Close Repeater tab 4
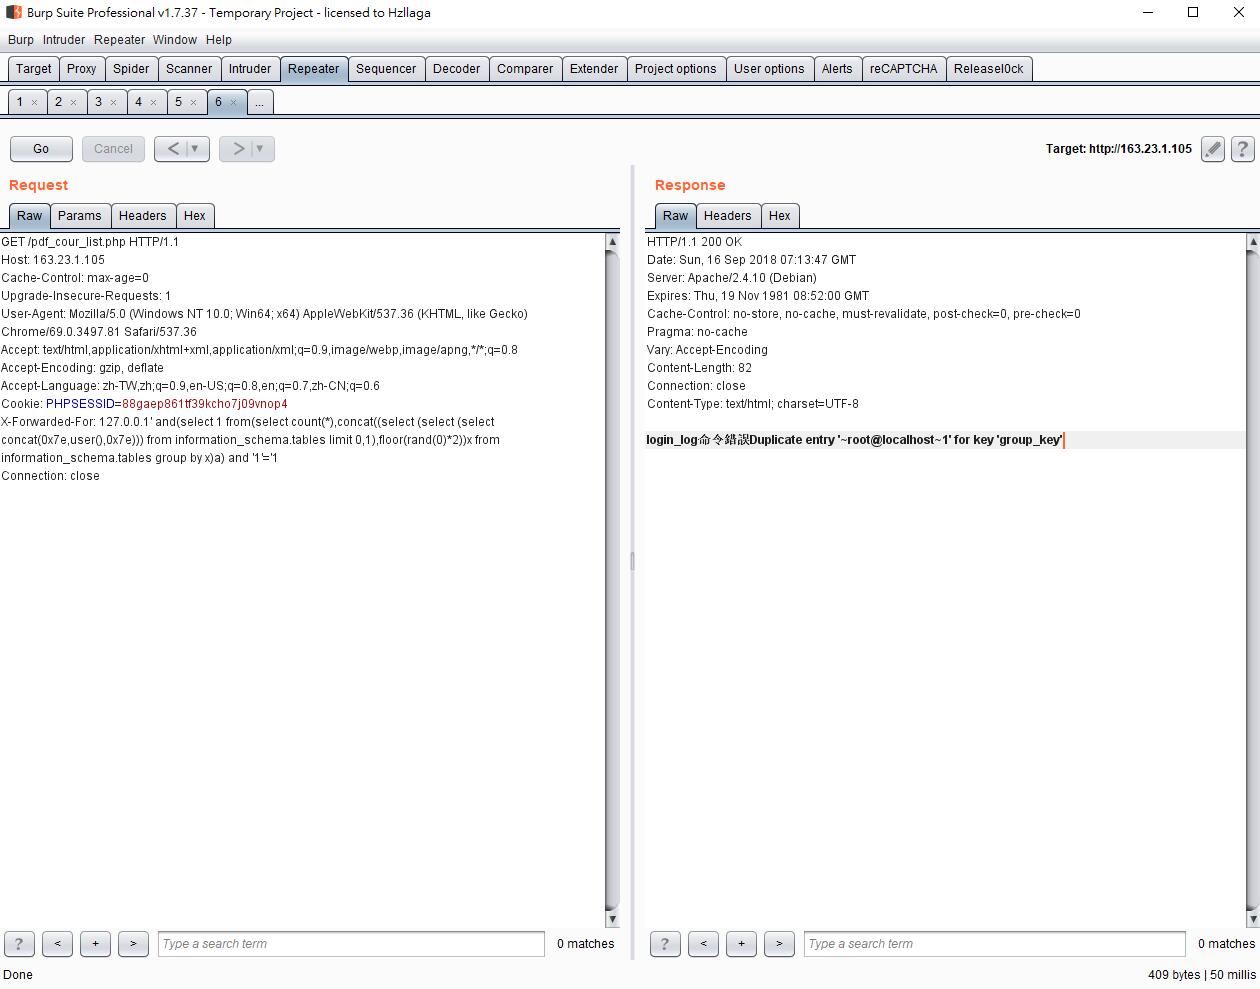 (153, 102)
